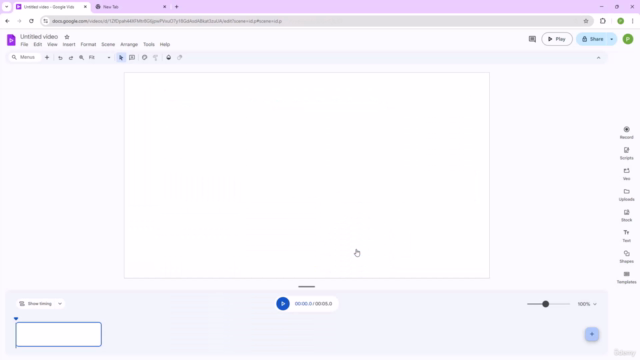
Task: Search the Menus field
Action: pos(24,58)
